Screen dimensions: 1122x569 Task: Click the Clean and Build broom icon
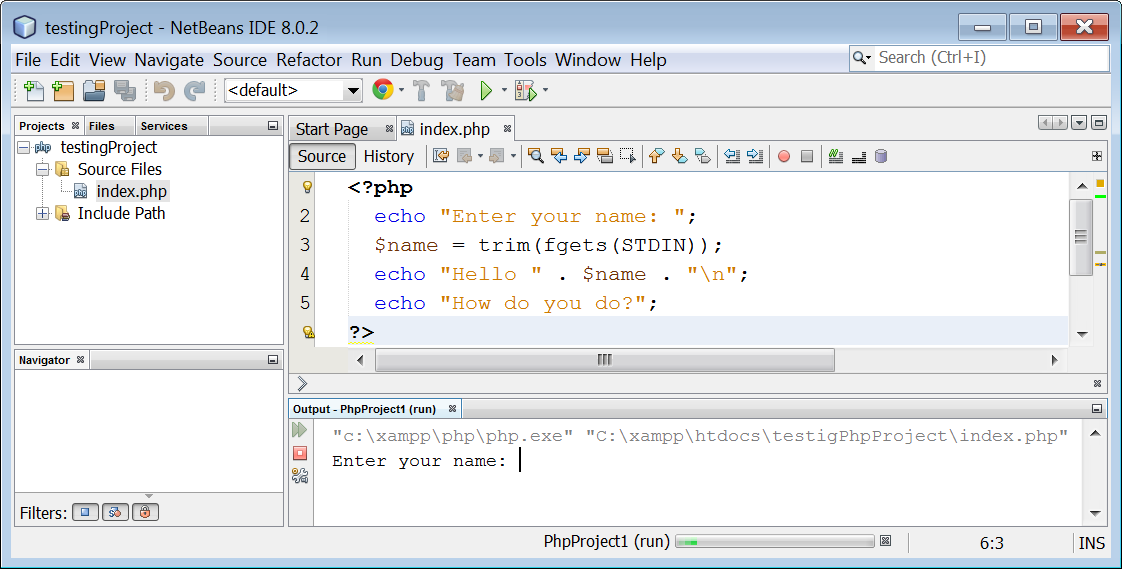coord(452,90)
